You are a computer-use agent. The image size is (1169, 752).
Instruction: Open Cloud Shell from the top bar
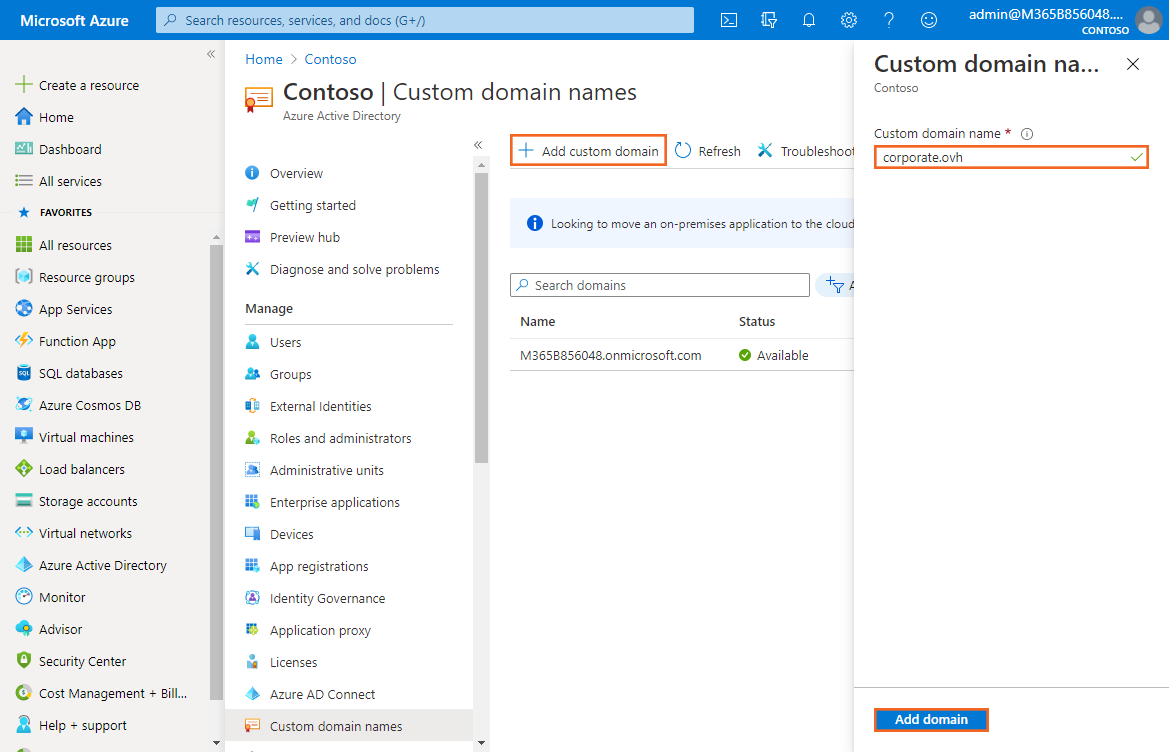pos(729,20)
